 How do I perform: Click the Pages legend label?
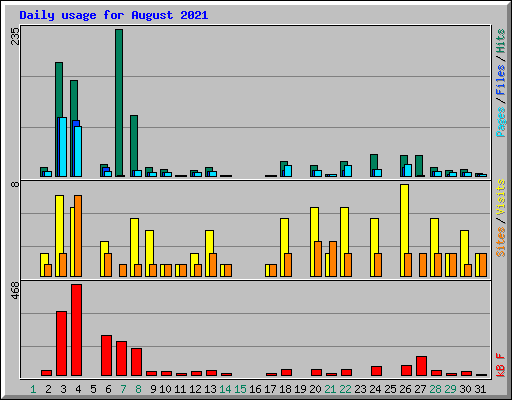click(x=500, y=122)
